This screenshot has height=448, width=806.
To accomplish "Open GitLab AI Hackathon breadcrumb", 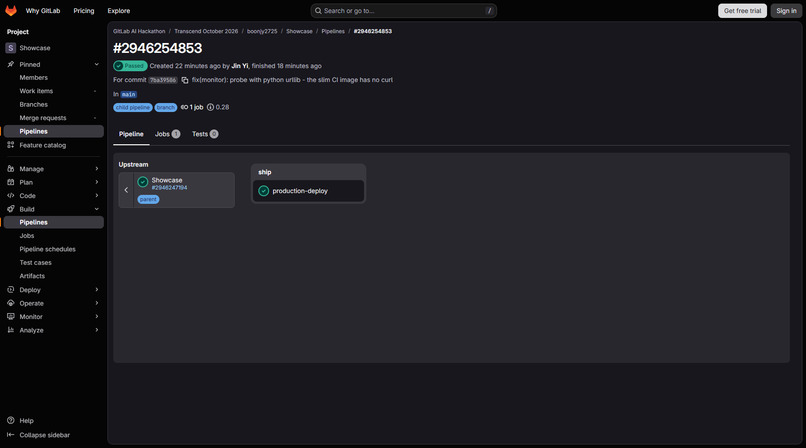I will [139, 31].
